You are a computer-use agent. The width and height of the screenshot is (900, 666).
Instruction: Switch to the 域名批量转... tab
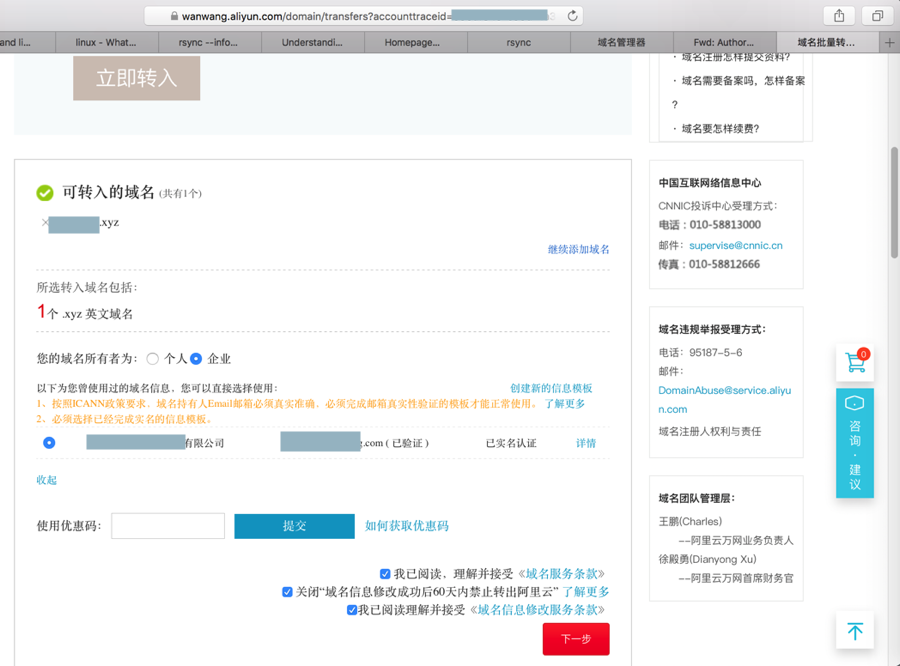coord(827,42)
